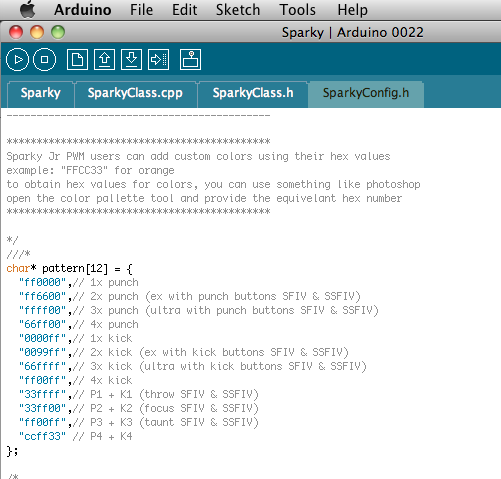The height and width of the screenshot is (479, 501).
Task: Click the "// 4x punch" comment
Action: [x=105, y=325]
